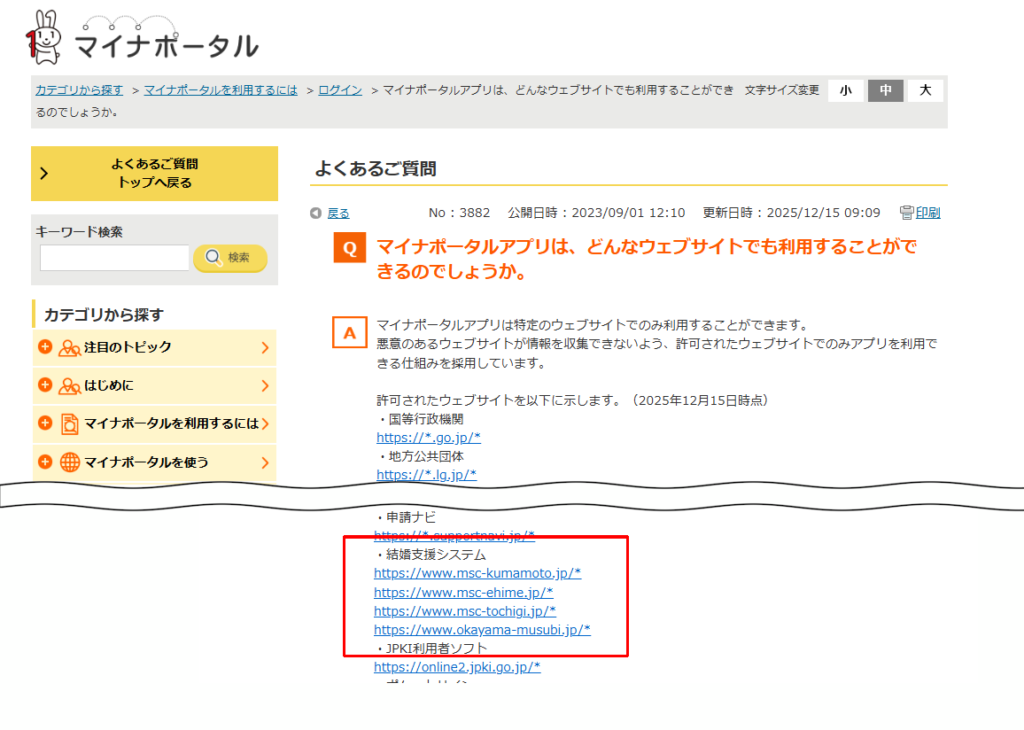Set font size to small 小
This screenshot has height=730, width=1024.
point(845,91)
